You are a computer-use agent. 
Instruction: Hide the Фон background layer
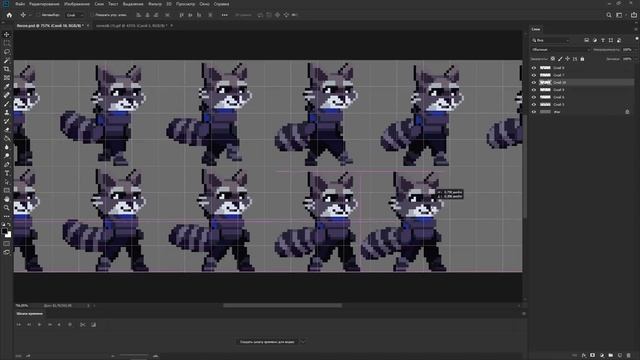click(x=533, y=112)
